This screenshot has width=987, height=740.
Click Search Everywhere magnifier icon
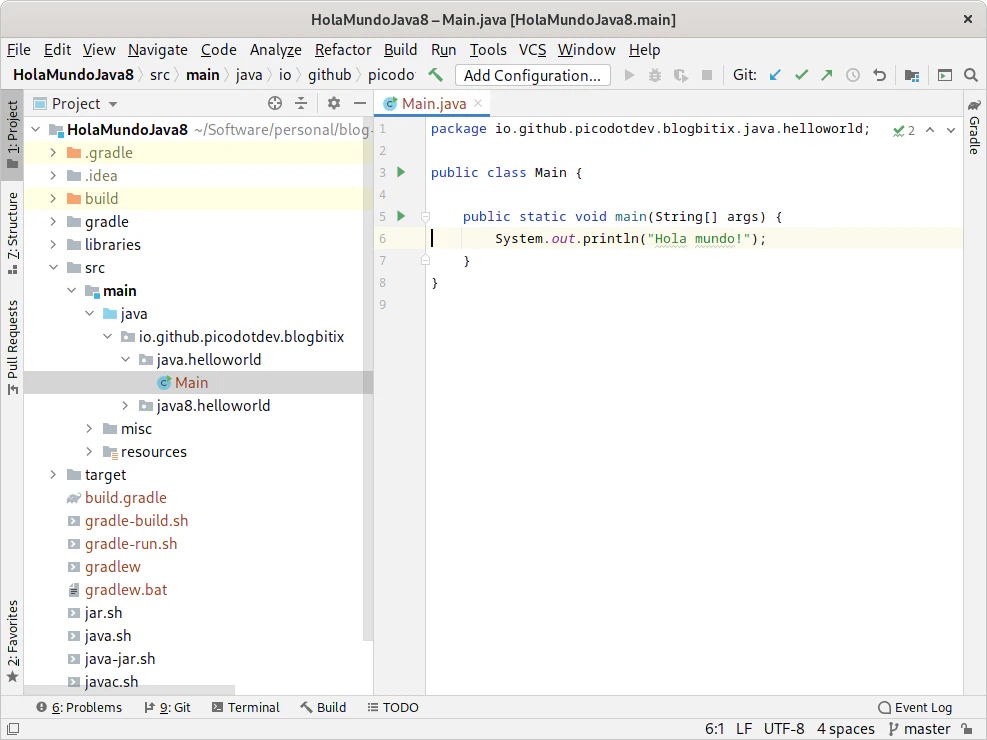(x=970, y=75)
